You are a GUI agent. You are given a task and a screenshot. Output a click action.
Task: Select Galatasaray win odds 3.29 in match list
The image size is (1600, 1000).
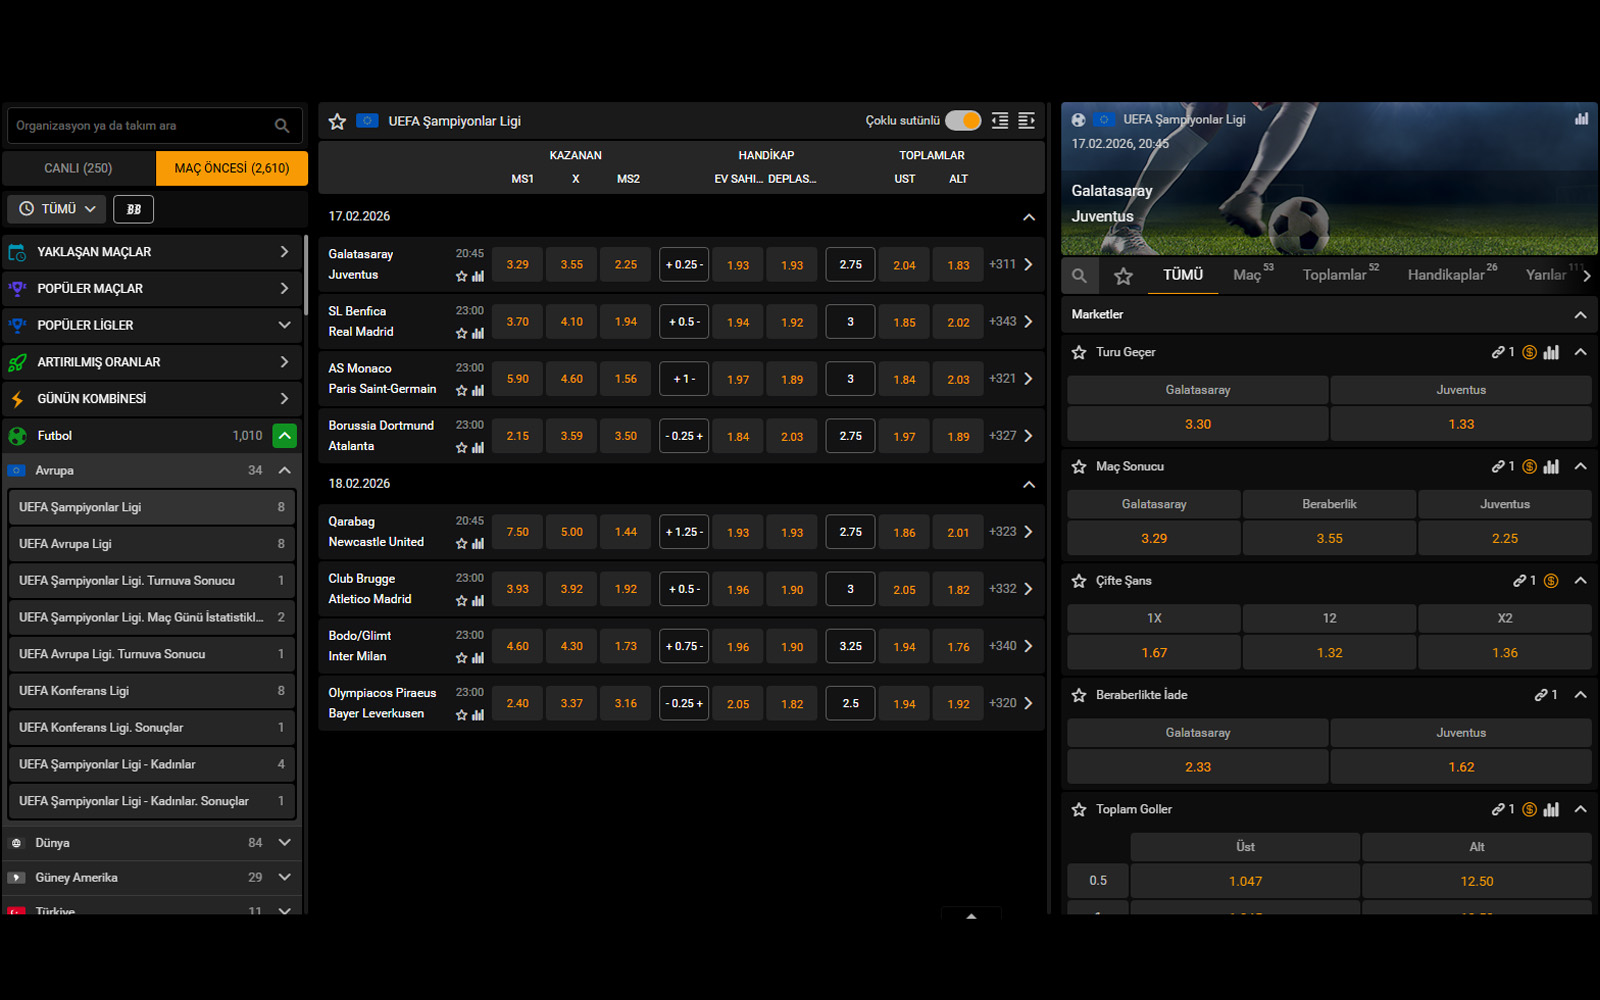[517, 265]
